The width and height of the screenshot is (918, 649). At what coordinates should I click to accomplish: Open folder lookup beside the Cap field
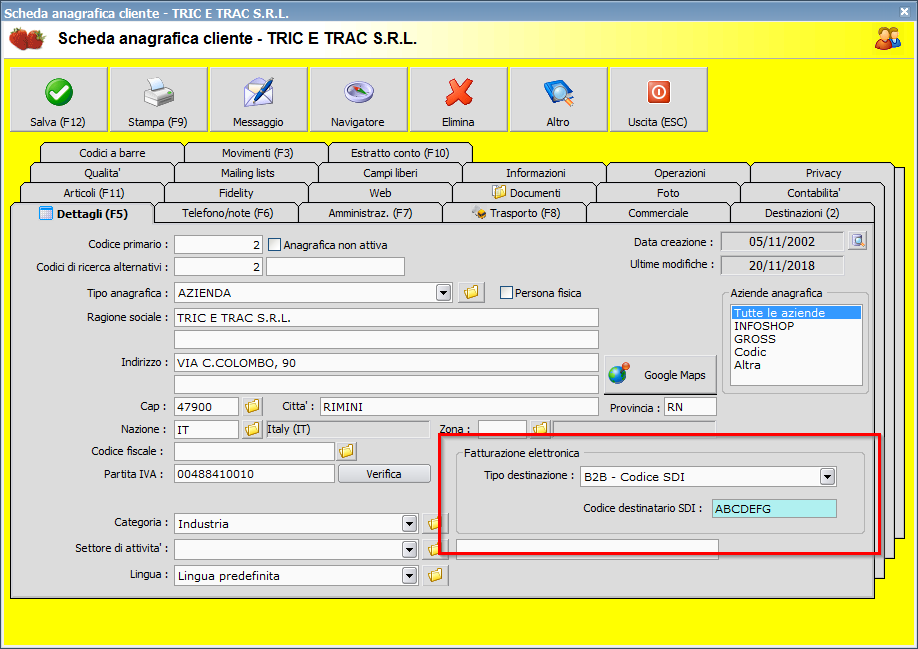pyautogui.click(x=252, y=406)
